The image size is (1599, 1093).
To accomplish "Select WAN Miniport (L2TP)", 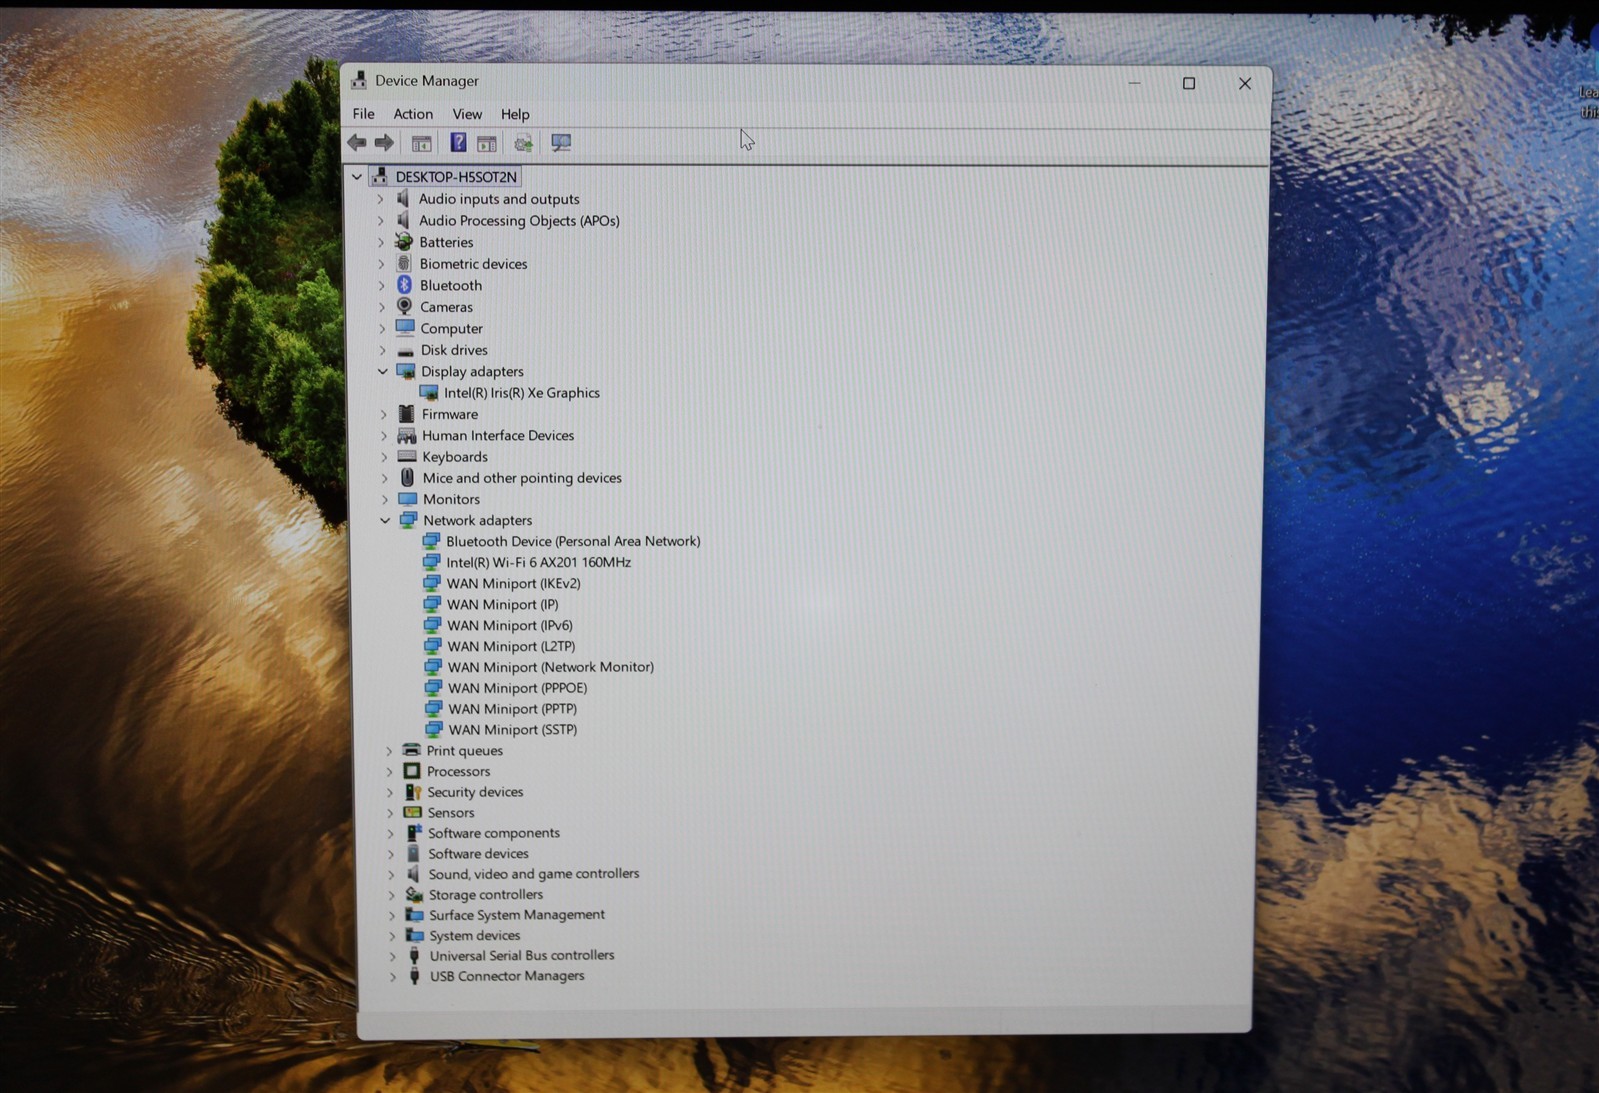I will (511, 646).
